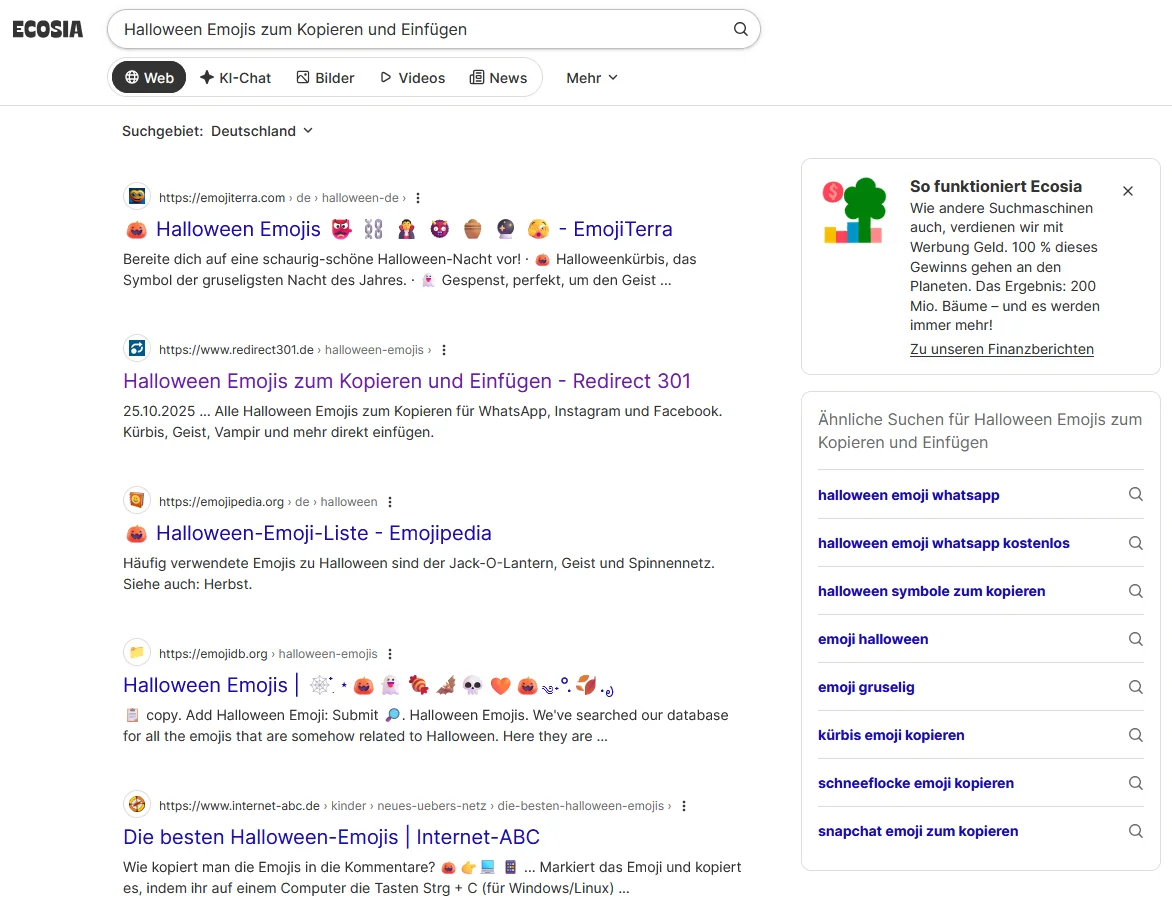Select the Web tab

coord(149,78)
